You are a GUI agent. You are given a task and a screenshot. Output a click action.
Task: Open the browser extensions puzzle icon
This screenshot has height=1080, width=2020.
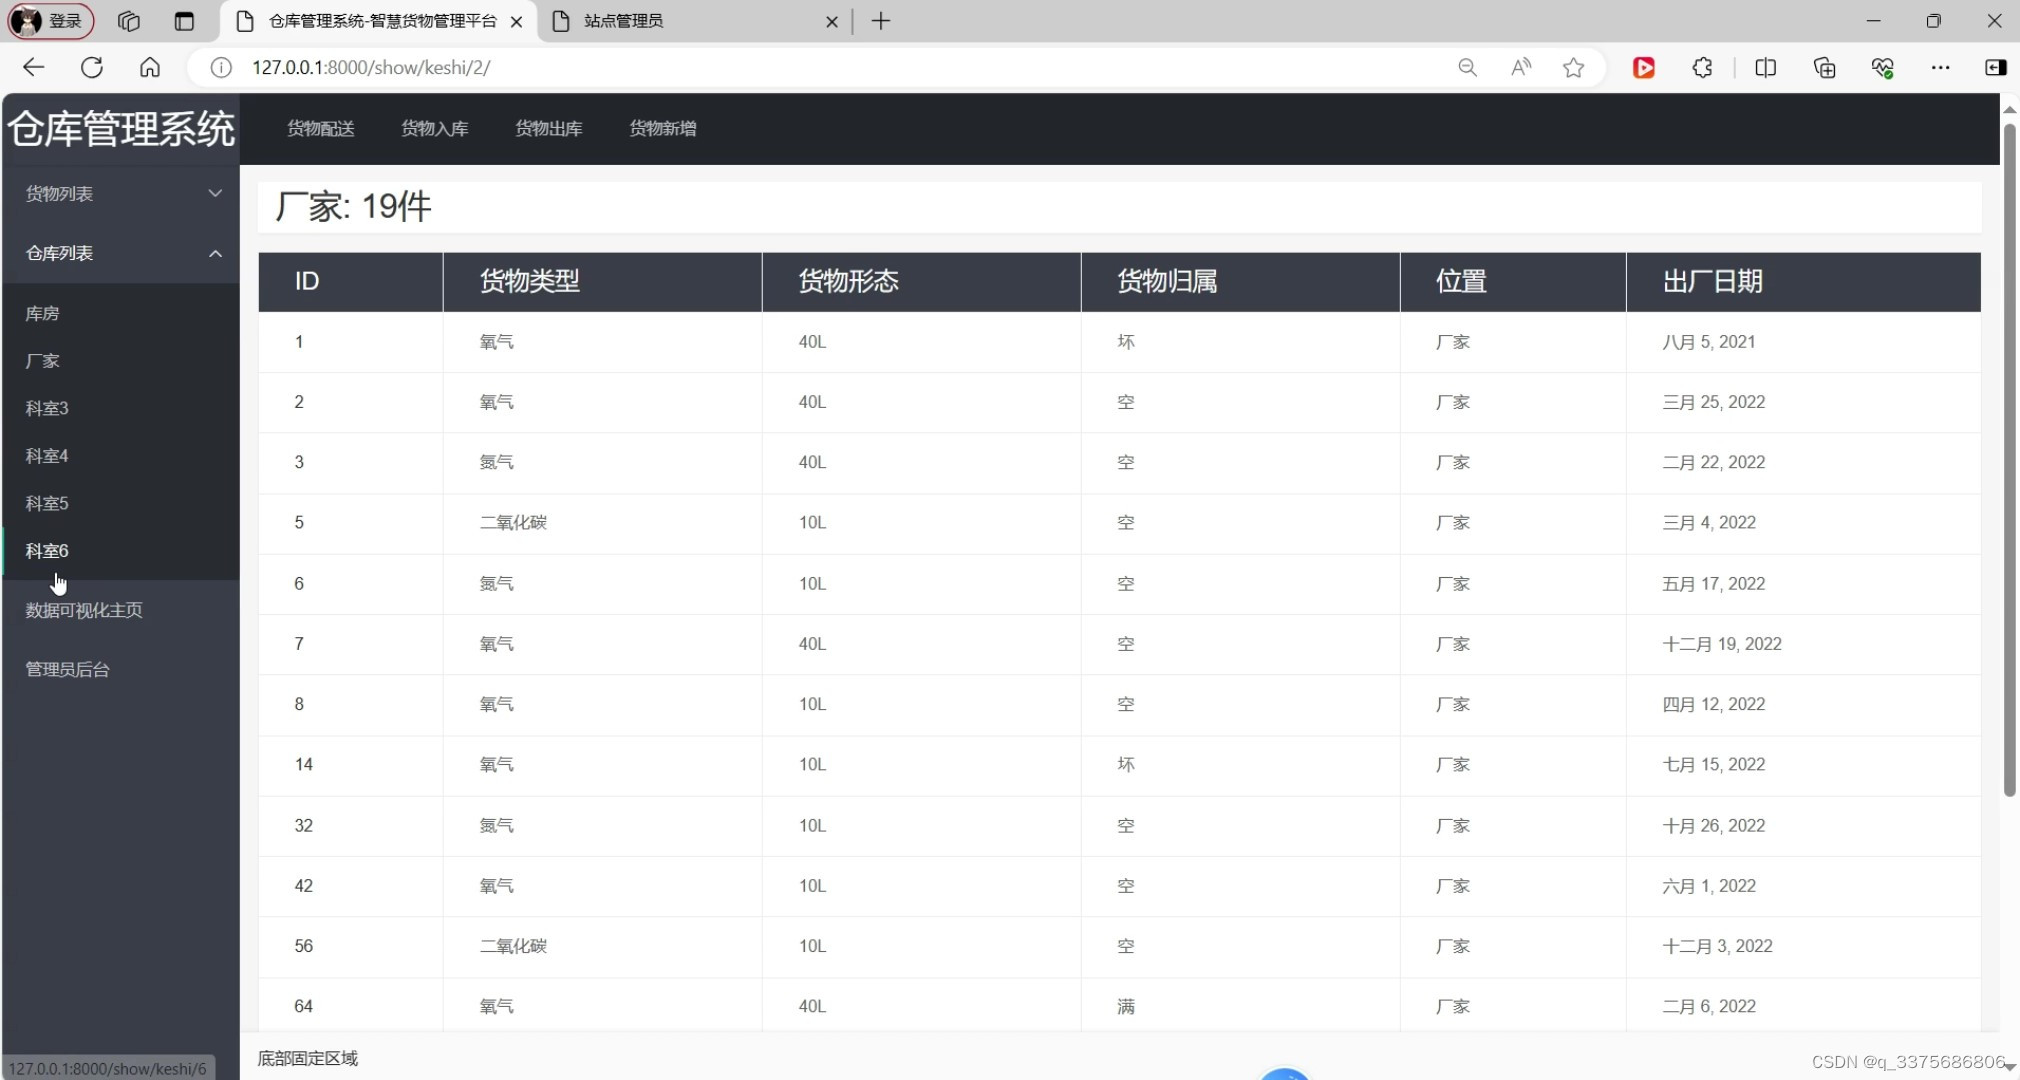tap(1702, 67)
